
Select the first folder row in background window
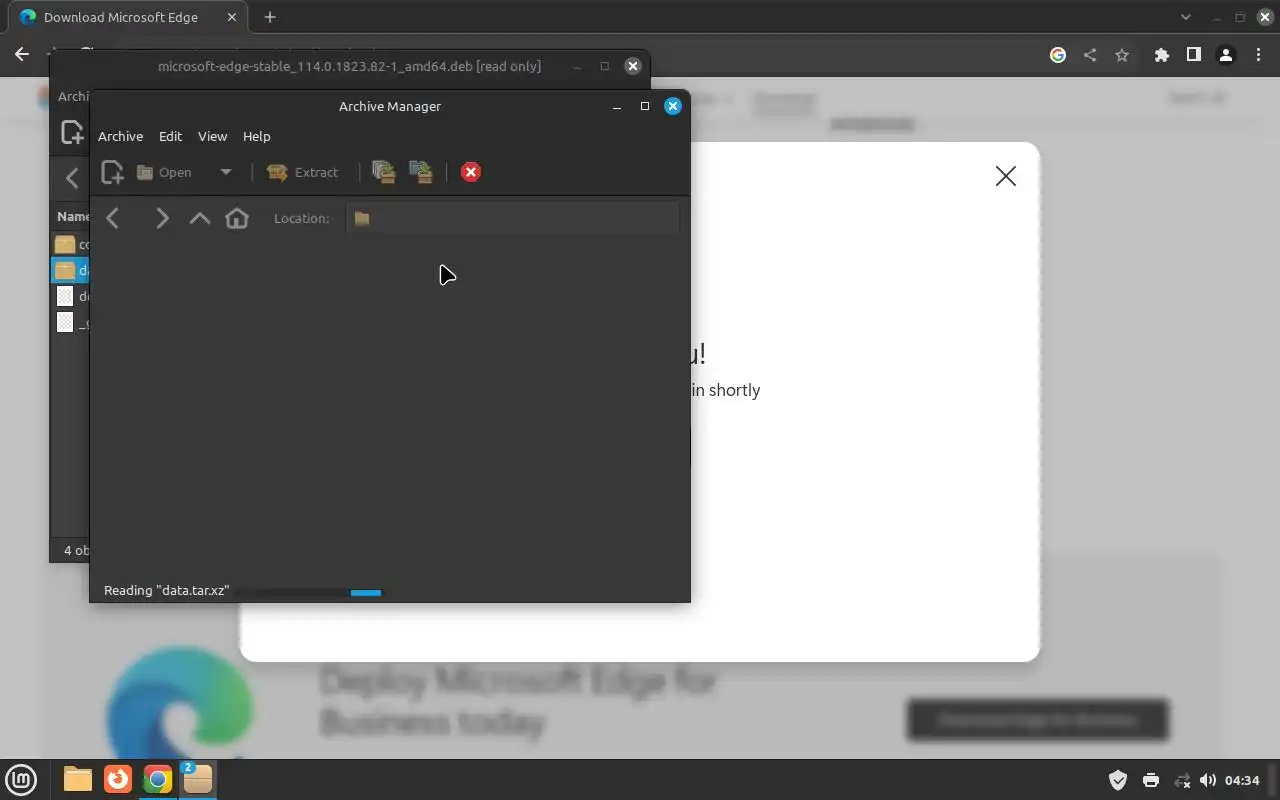70,244
